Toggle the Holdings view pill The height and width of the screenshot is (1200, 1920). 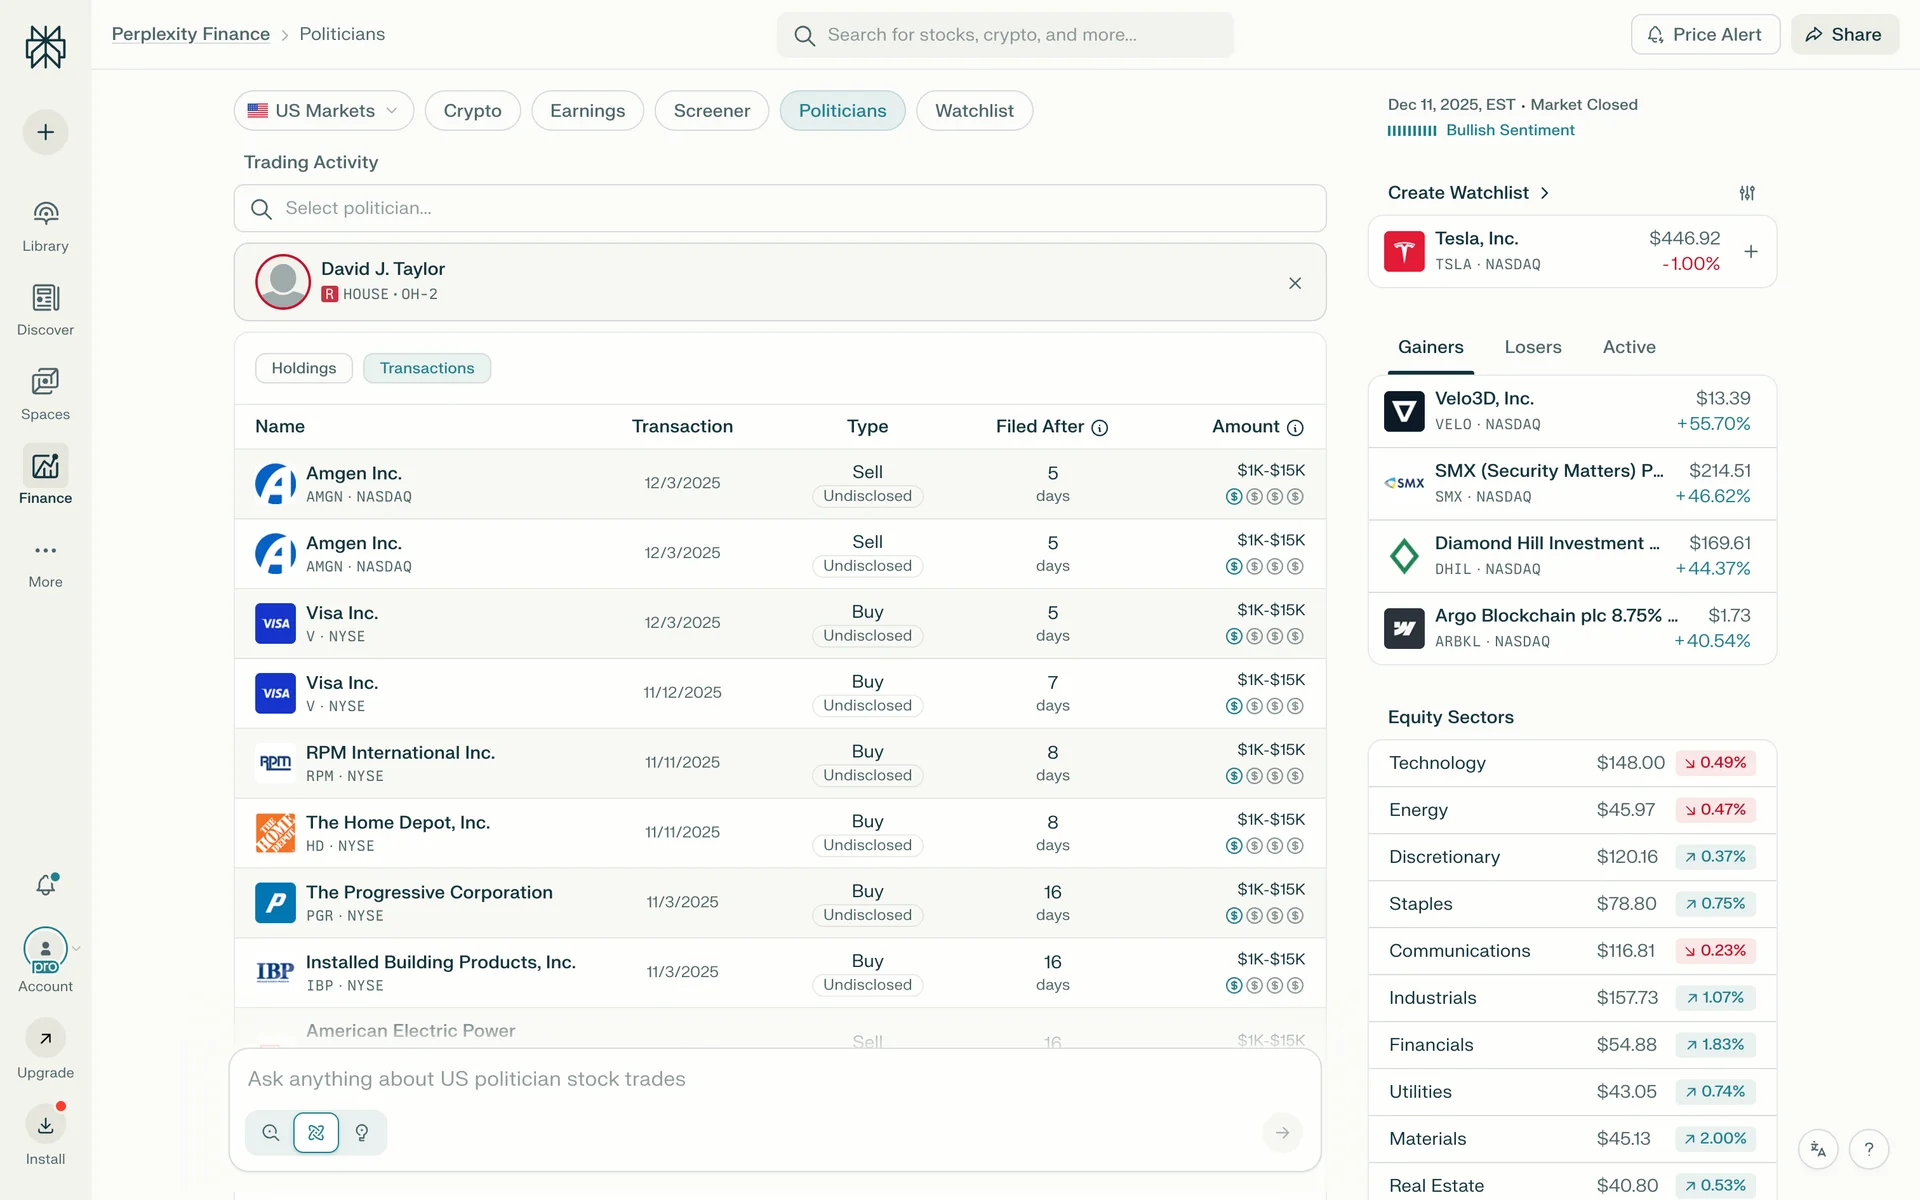[304, 368]
